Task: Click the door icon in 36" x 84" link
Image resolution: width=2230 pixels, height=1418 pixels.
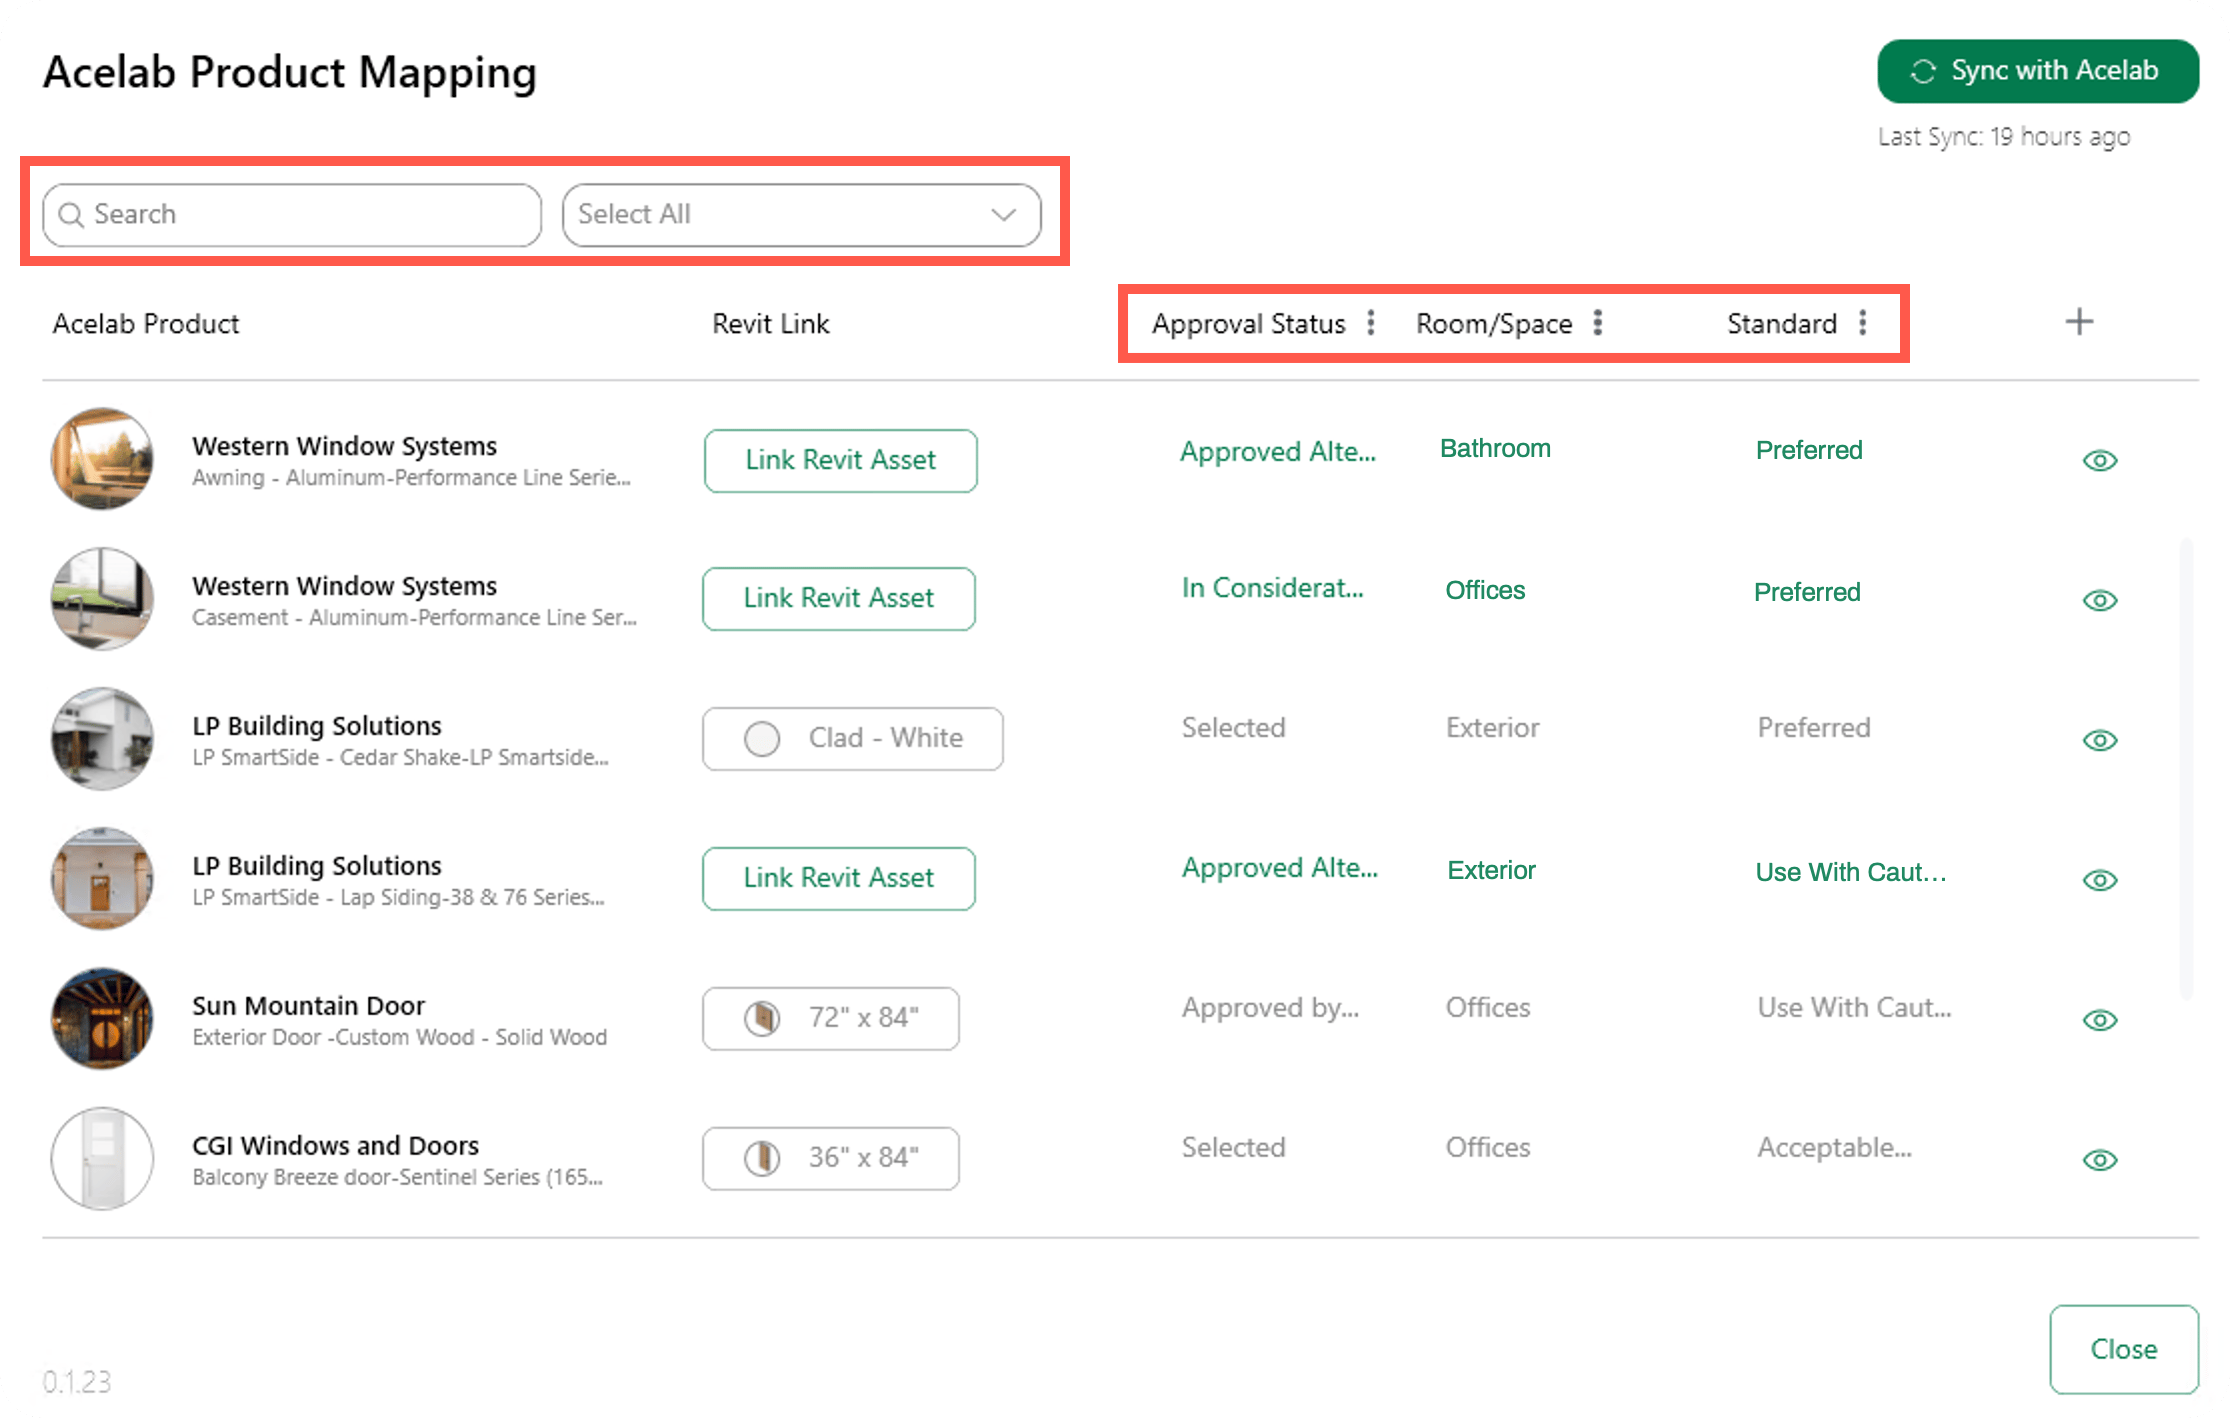Action: (x=762, y=1158)
